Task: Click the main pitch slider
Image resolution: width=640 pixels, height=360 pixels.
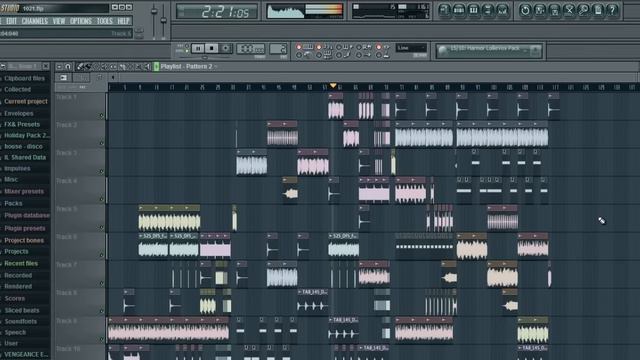Action: tap(164, 20)
